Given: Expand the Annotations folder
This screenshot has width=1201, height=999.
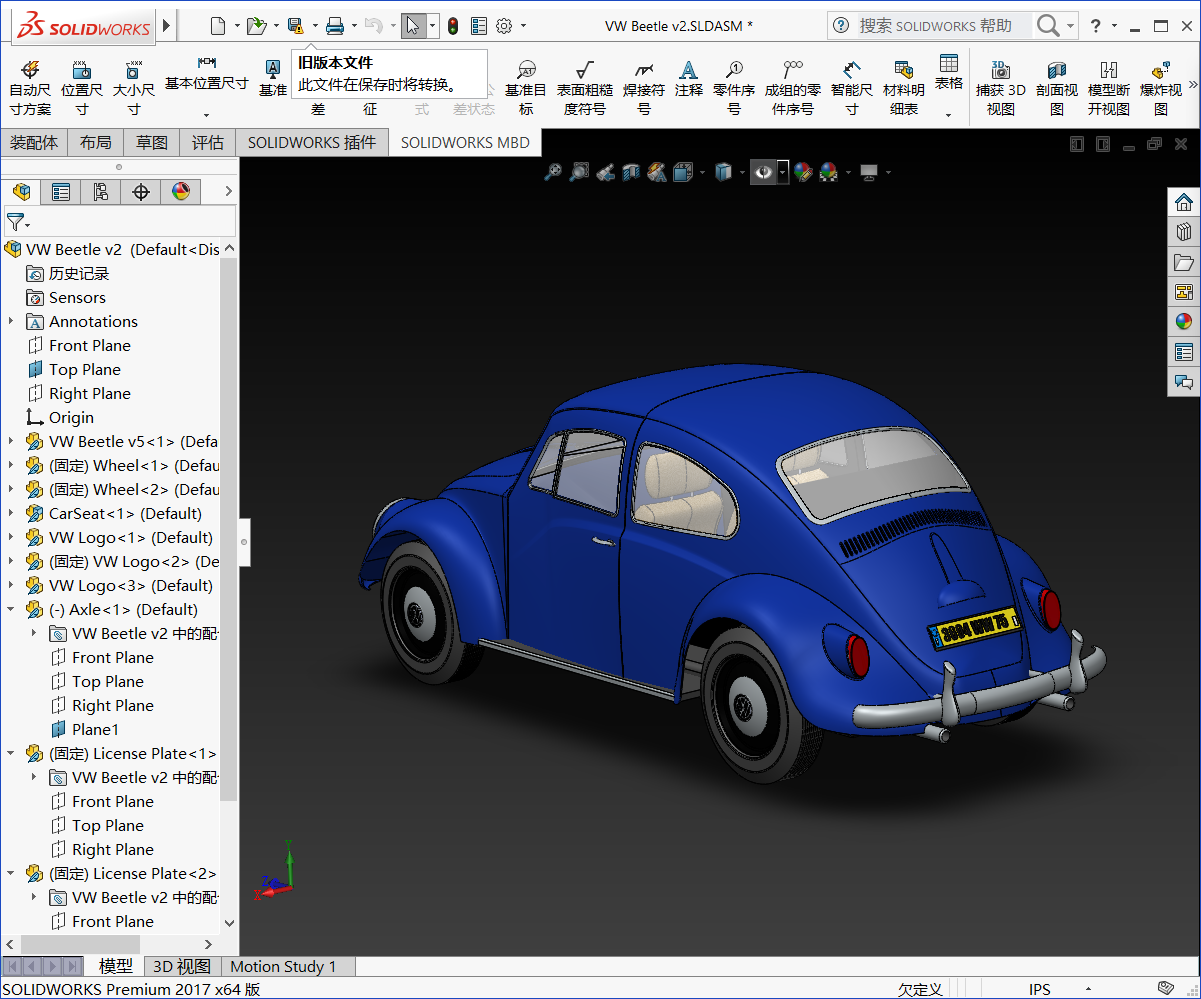Looking at the screenshot, I should click(x=11, y=321).
